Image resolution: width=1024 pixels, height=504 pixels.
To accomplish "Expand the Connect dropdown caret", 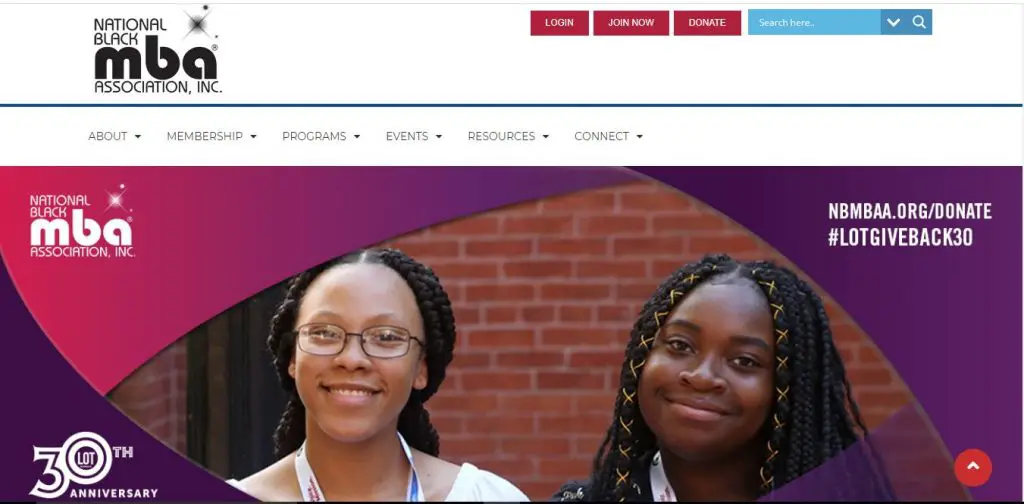I will (x=639, y=136).
